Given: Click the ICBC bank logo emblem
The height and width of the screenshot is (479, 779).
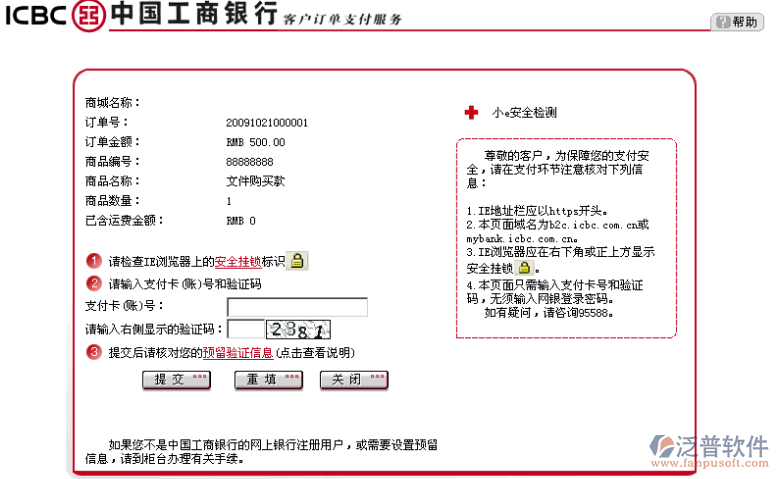Looking at the screenshot, I should [88, 15].
